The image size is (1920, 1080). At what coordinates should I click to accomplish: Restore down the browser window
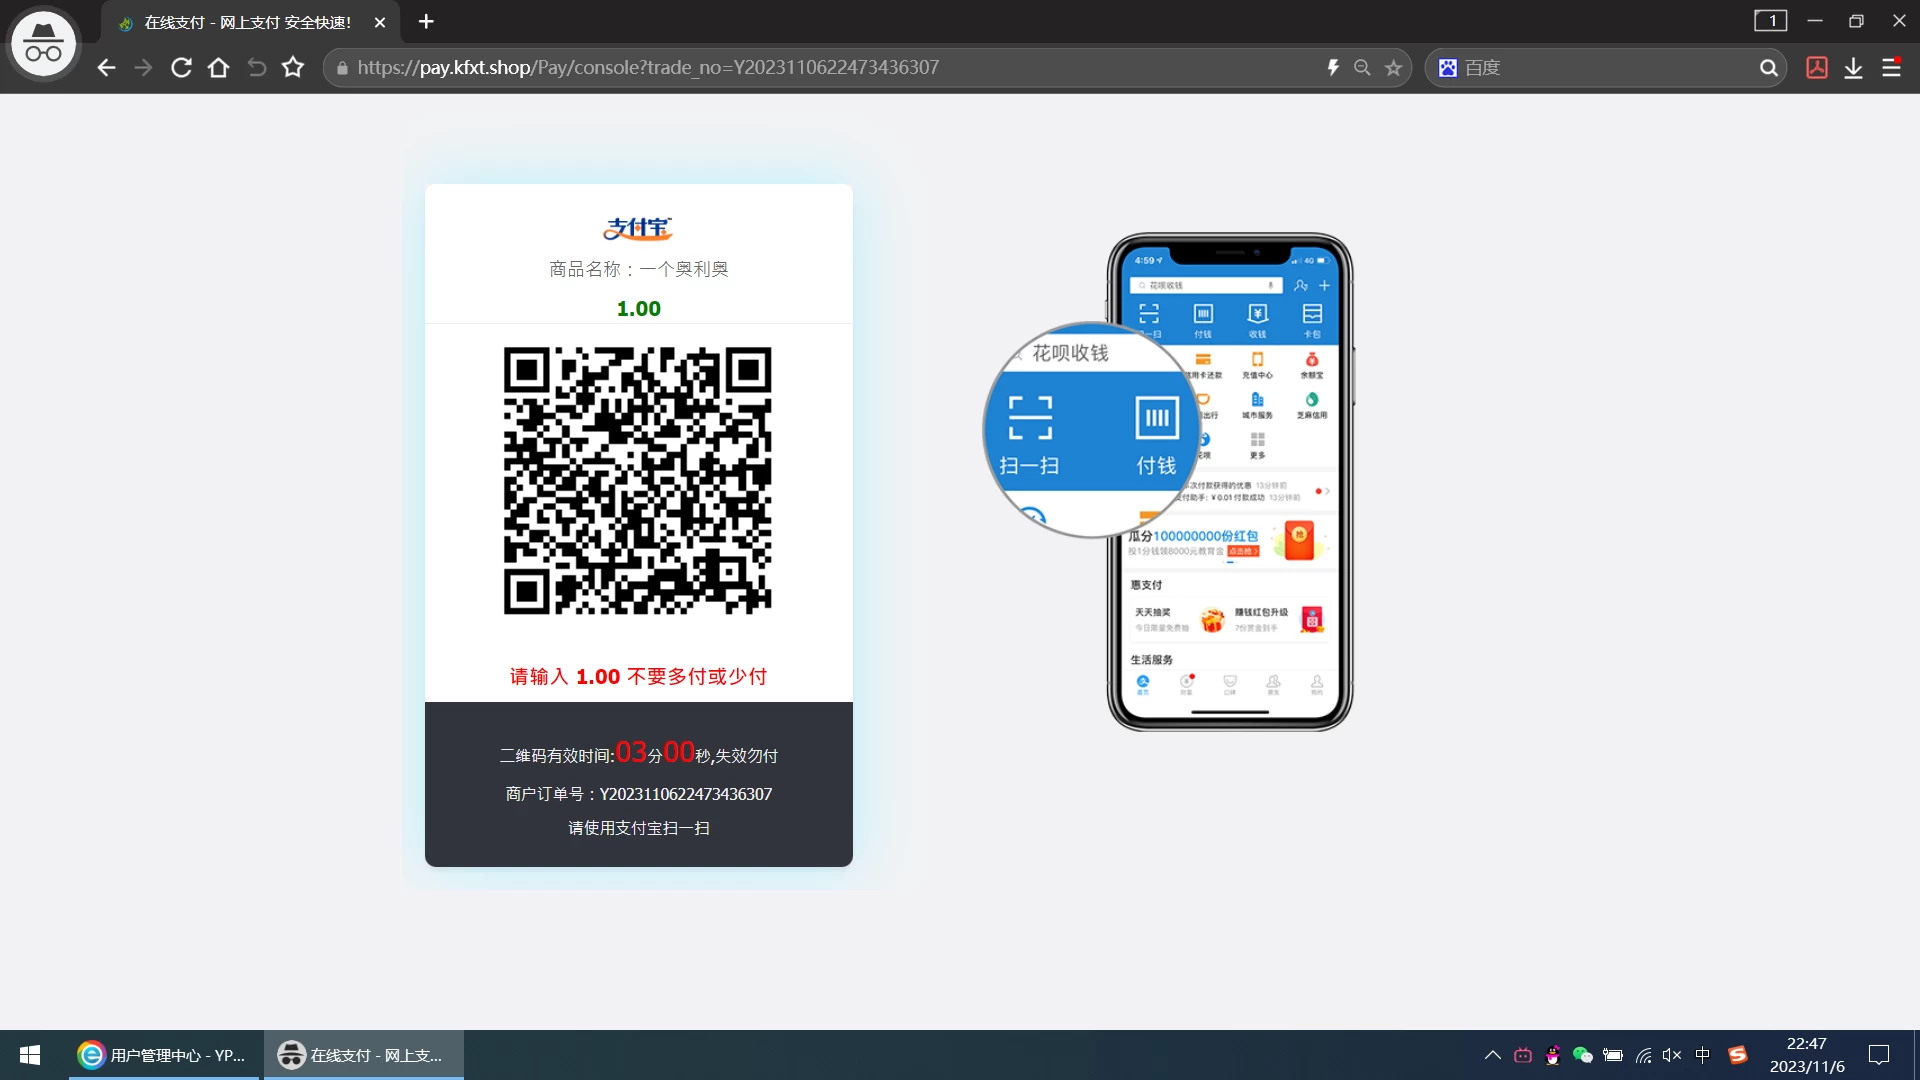(x=1856, y=21)
